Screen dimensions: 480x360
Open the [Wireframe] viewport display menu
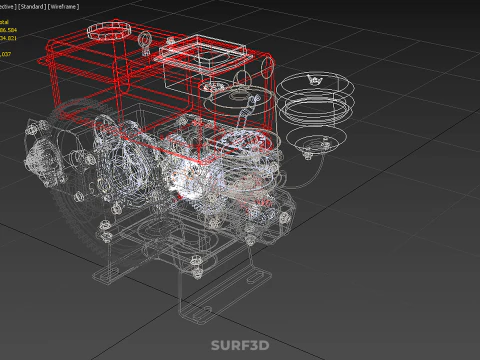tap(63, 7)
